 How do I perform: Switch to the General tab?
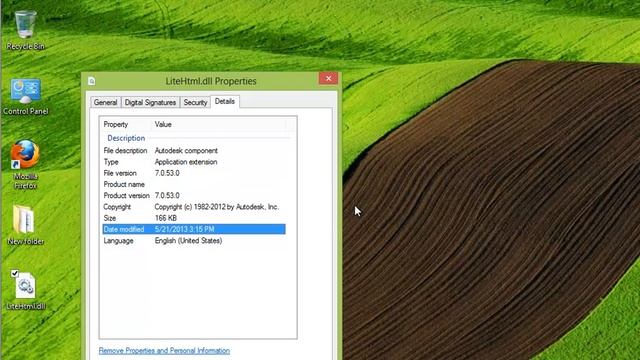tap(105, 102)
